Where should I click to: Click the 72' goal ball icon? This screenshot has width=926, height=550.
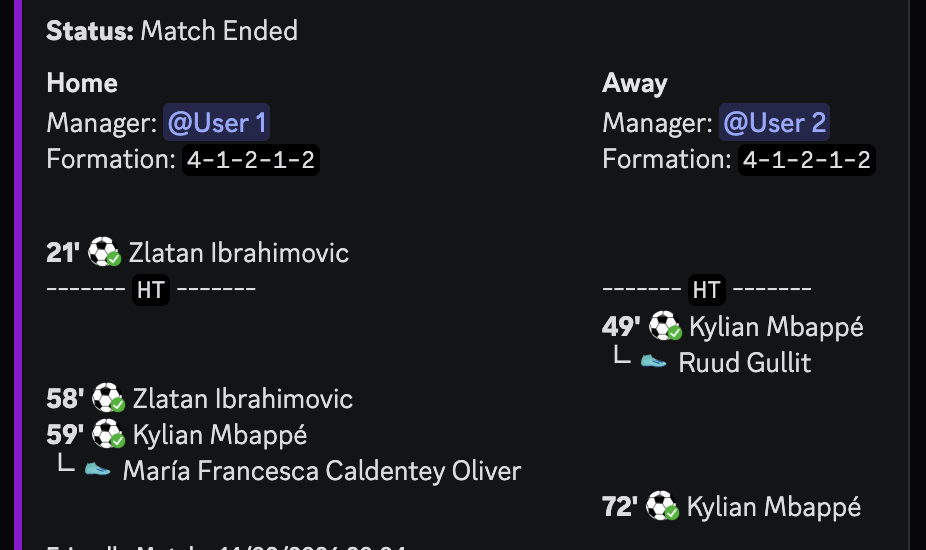click(662, 507)
